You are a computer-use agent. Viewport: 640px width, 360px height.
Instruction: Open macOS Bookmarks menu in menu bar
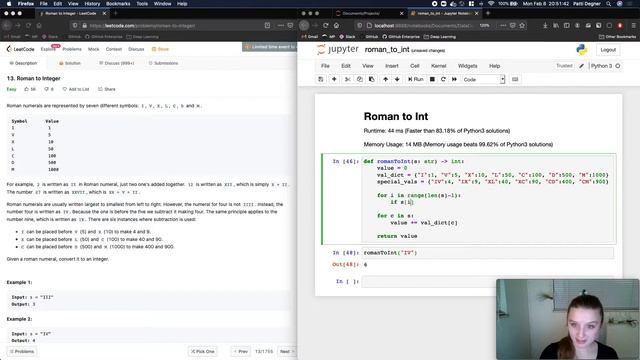tap(118, 4)
